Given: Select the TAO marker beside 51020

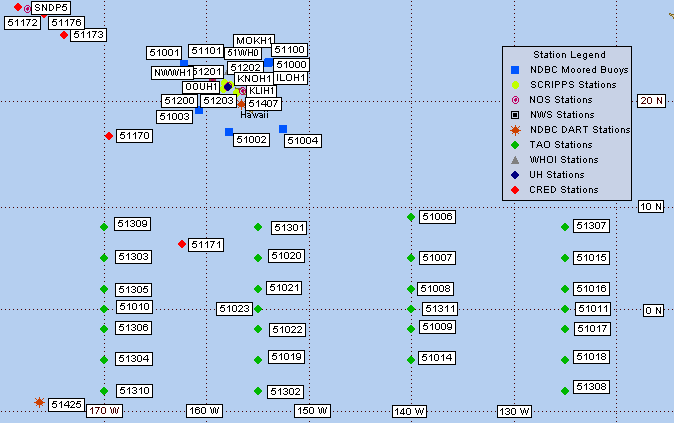Looking at the screenshot, I should 258,258.
